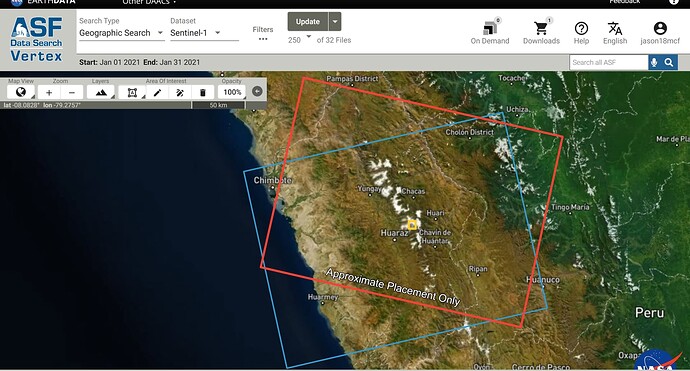Click the Huarmey map label
The width and height of the screenshot is (690, 371).
pyautogui.click(x=323, y=297)
